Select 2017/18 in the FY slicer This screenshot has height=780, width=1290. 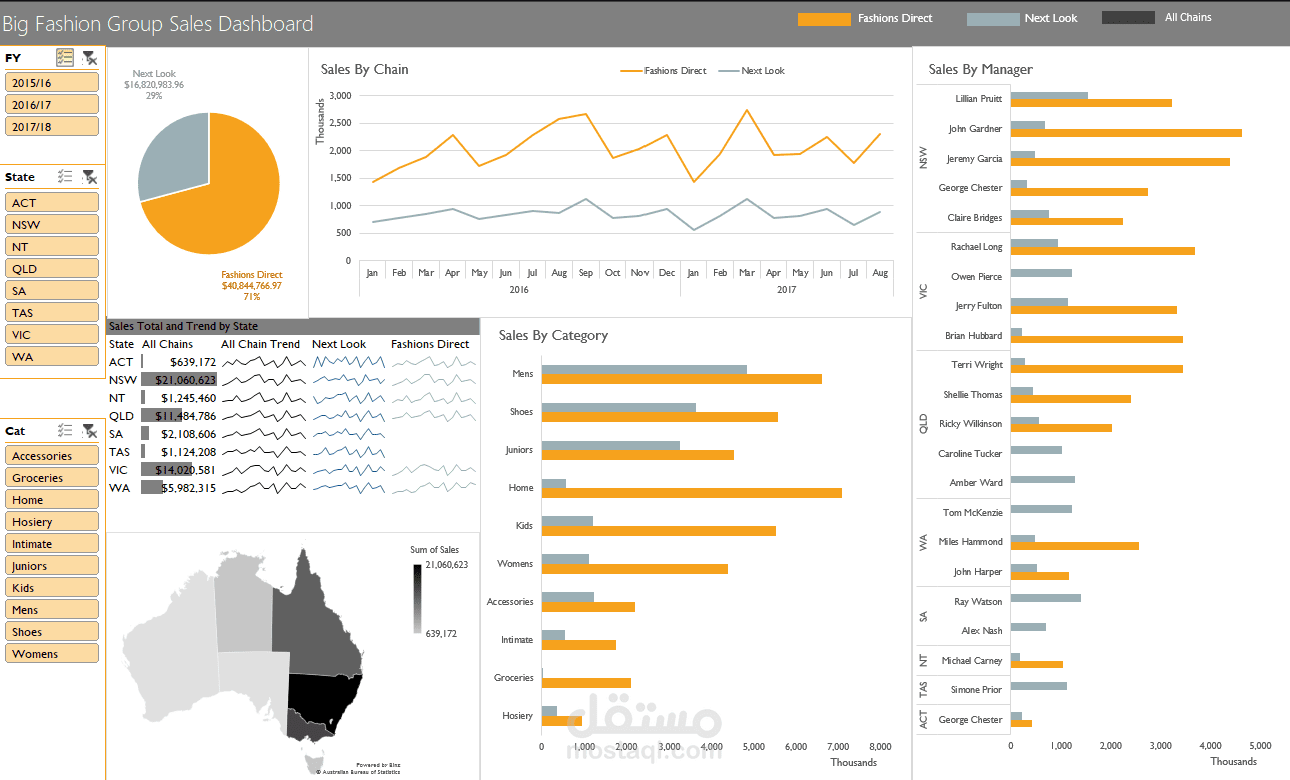pyautogui.click(x=51, y=126)
